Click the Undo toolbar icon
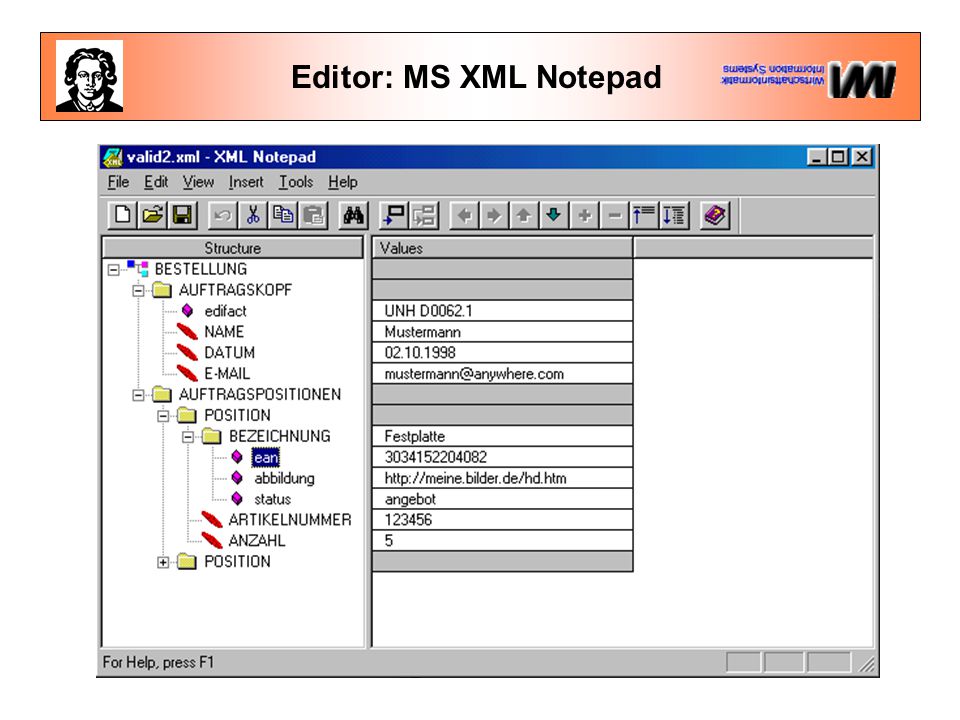The image size is (960, 720). 223,216
